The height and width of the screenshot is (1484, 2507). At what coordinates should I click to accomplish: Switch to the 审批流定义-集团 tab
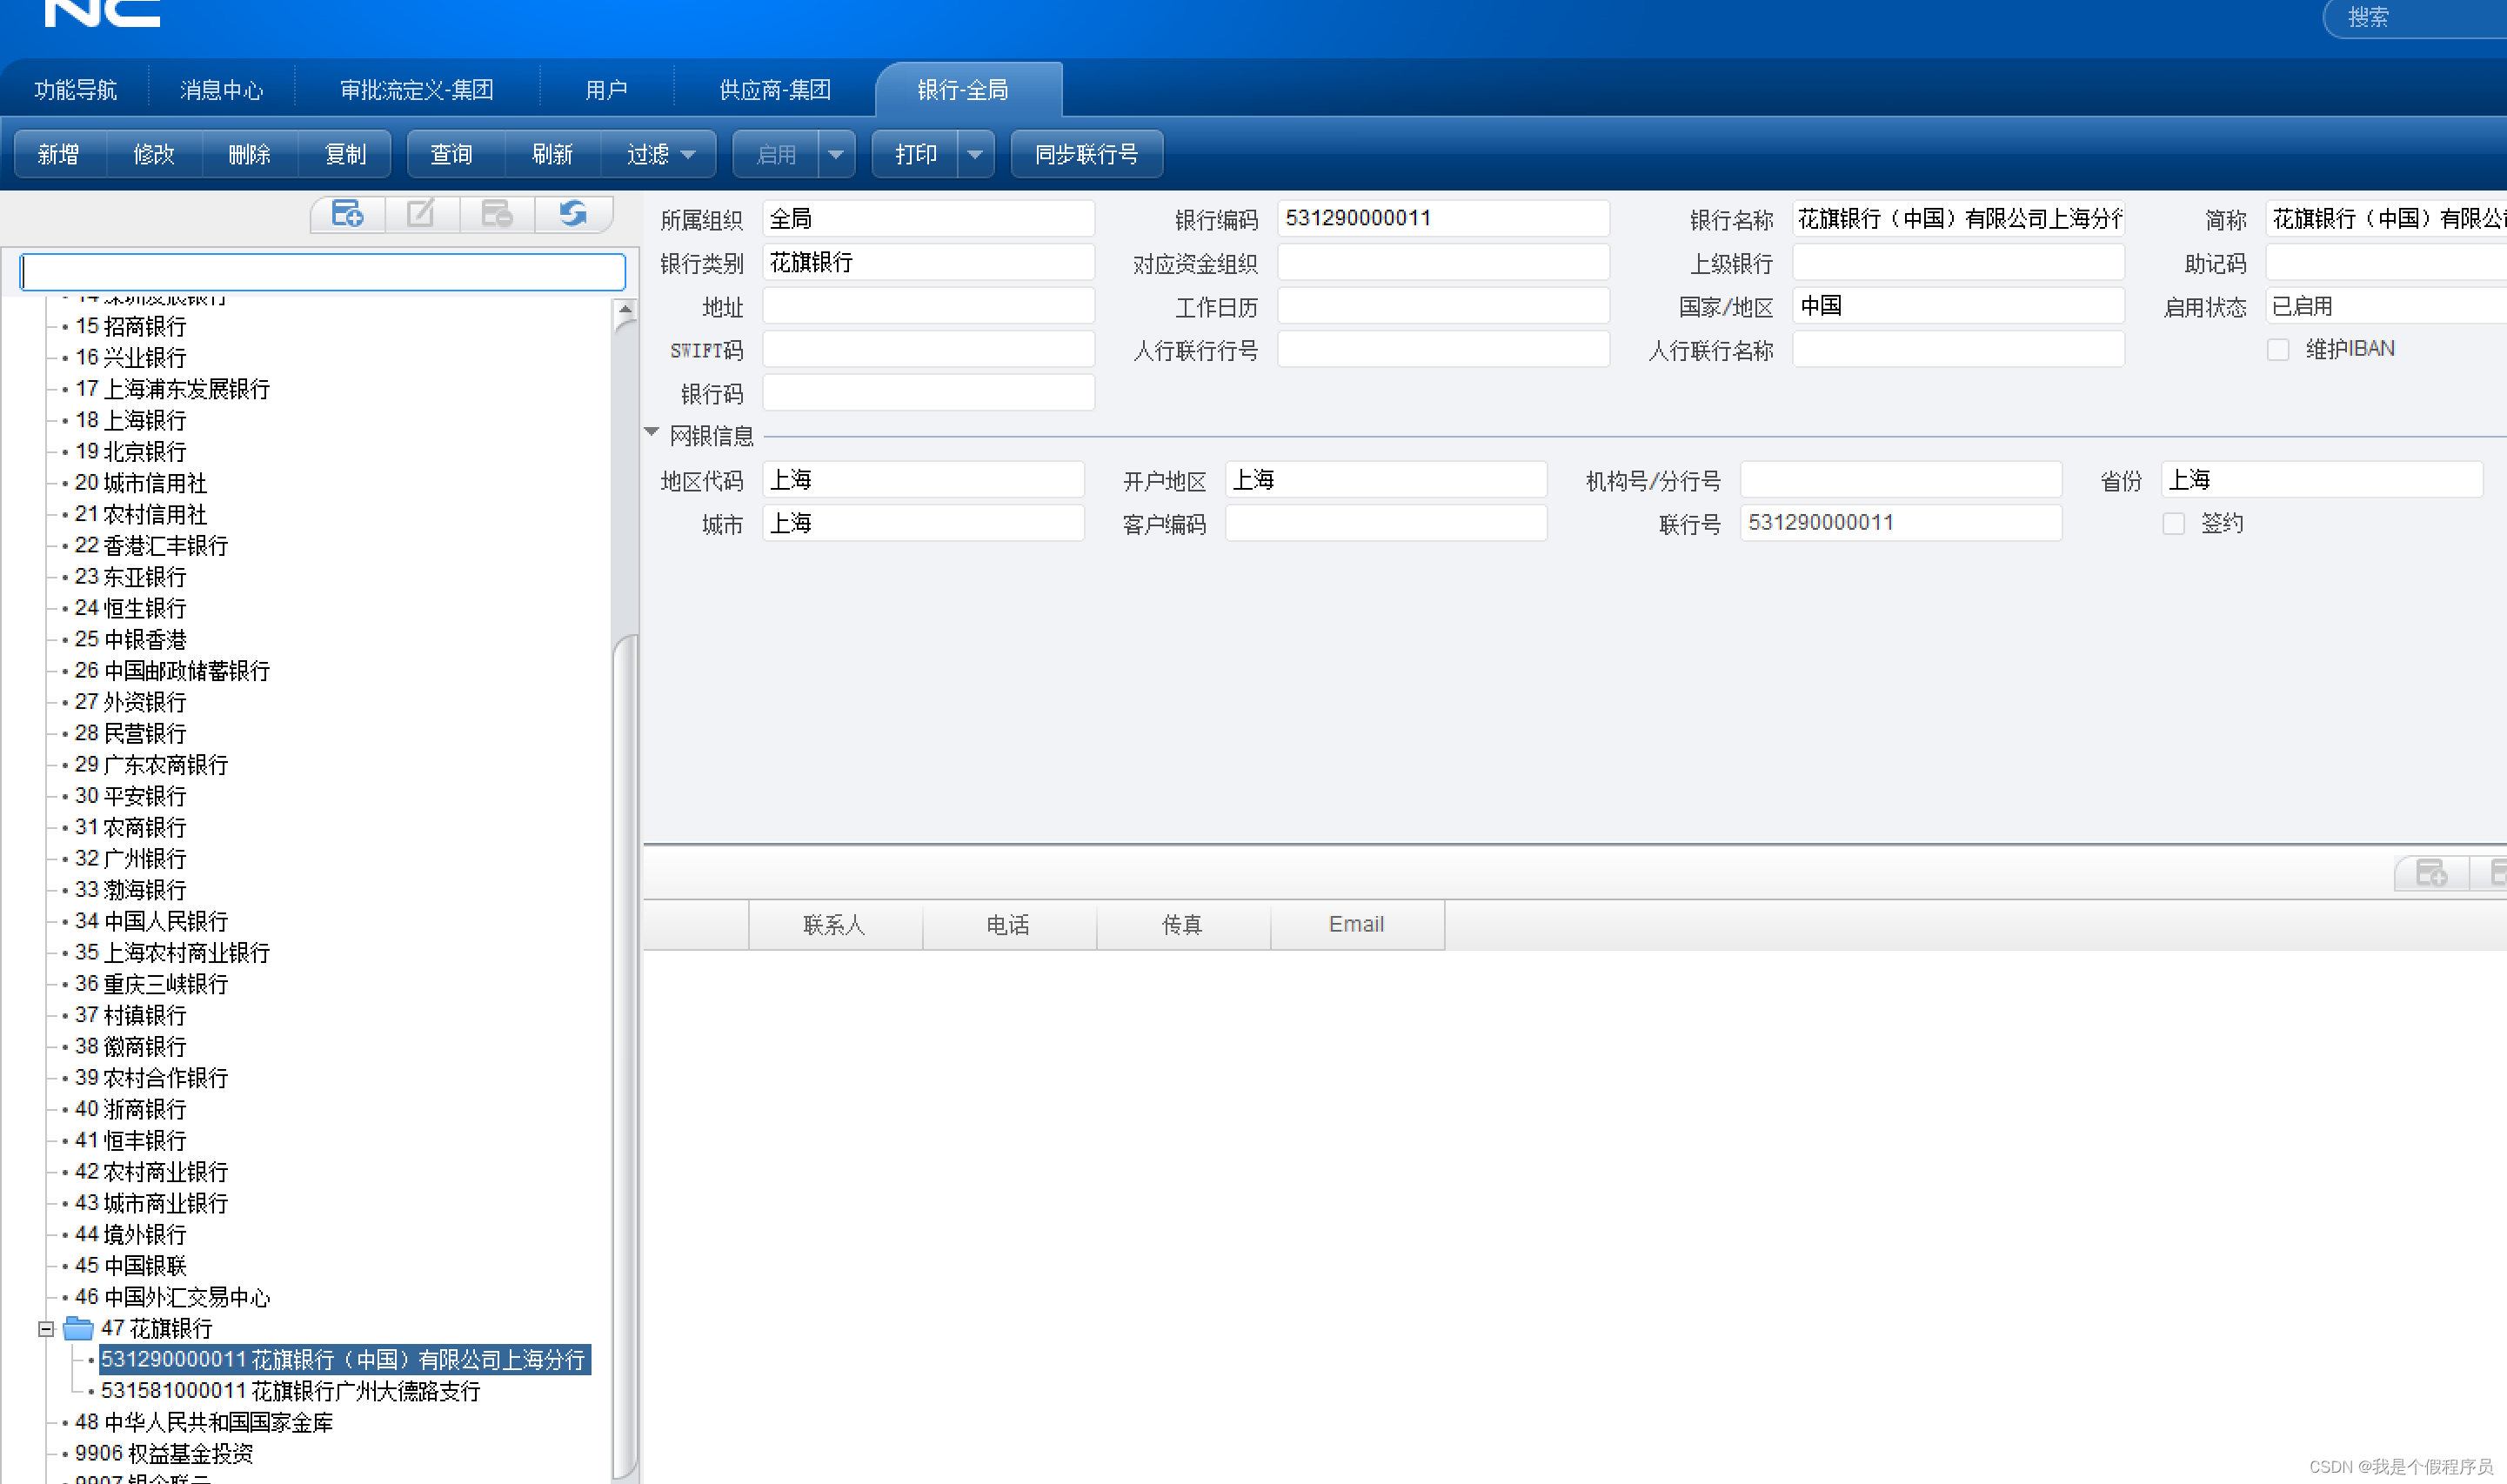coord(416,90)
